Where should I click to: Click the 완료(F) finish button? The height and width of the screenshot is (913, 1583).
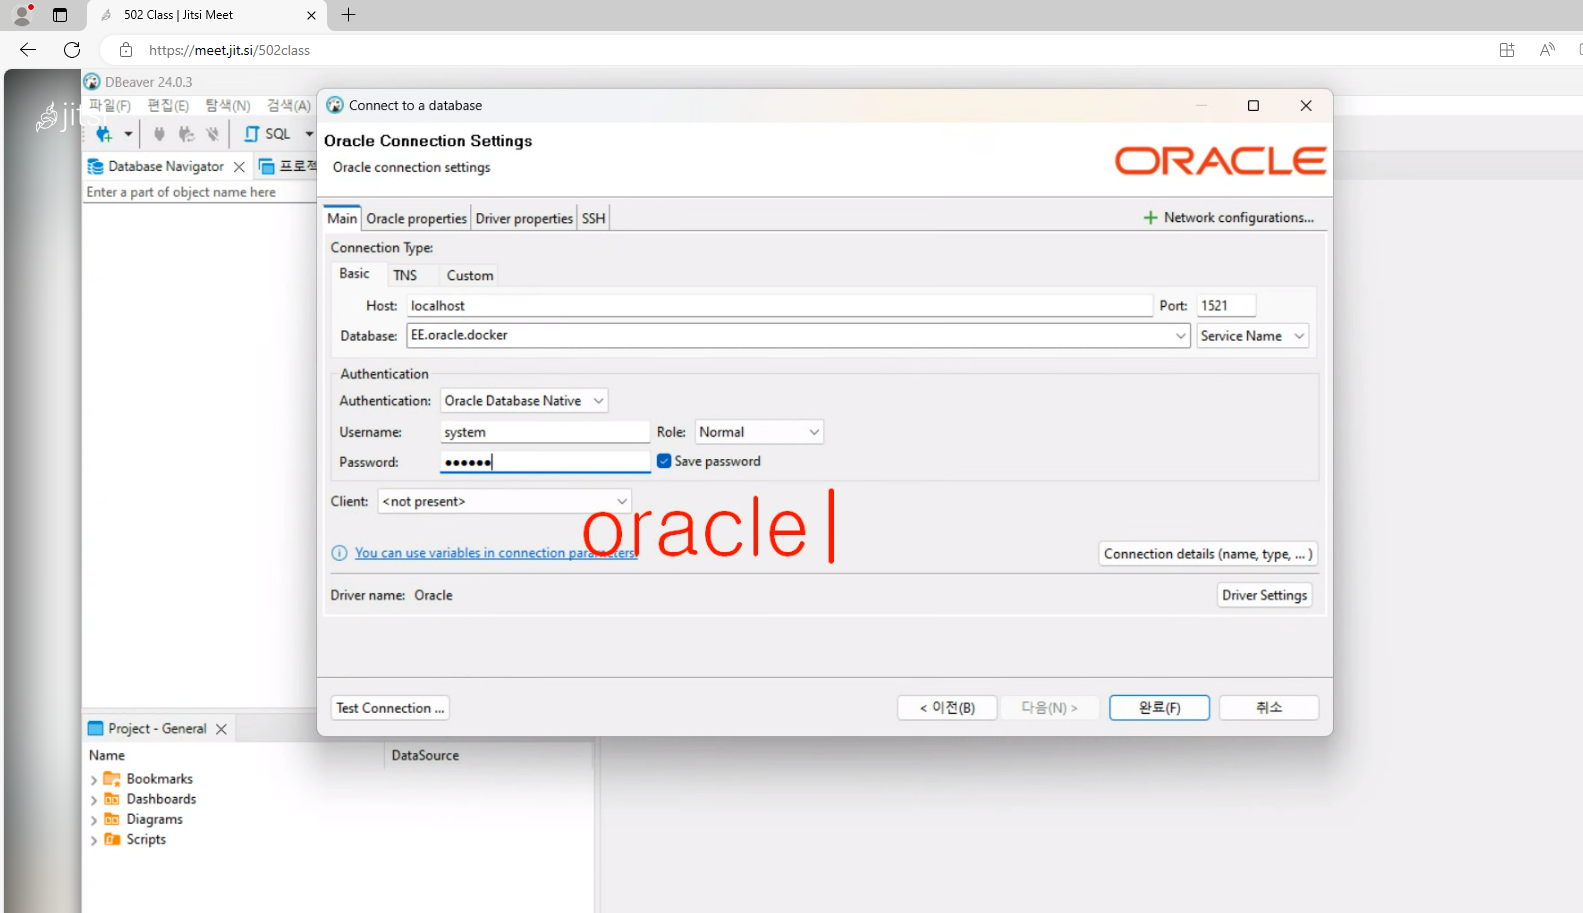pyautogui.click(x=1160, y=708)
